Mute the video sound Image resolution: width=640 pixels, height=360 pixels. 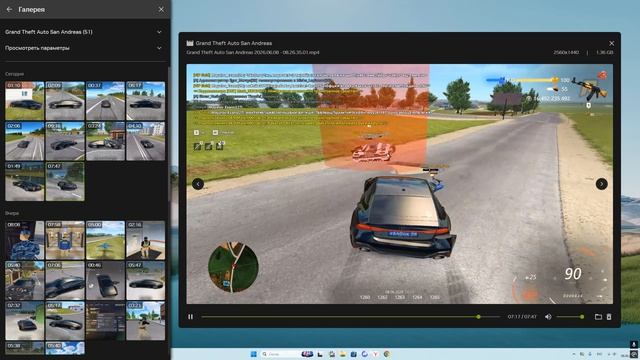[548, 317]
